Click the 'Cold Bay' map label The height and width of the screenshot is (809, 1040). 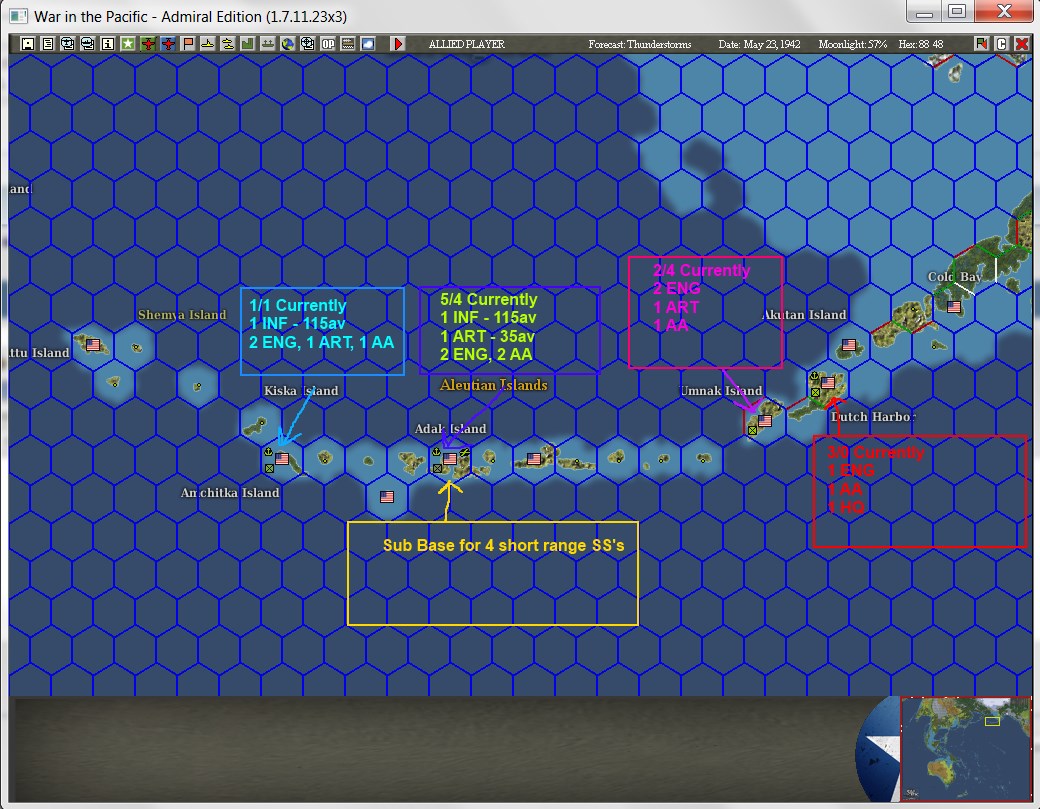pyautogui.click(x=954, y=277)
